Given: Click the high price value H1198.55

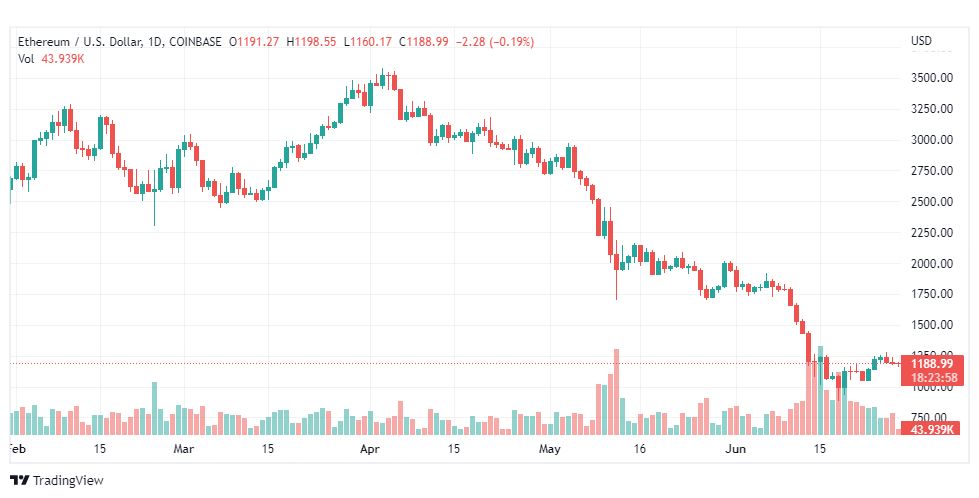Looking at the screenshot, I should (x=312, y=42).
